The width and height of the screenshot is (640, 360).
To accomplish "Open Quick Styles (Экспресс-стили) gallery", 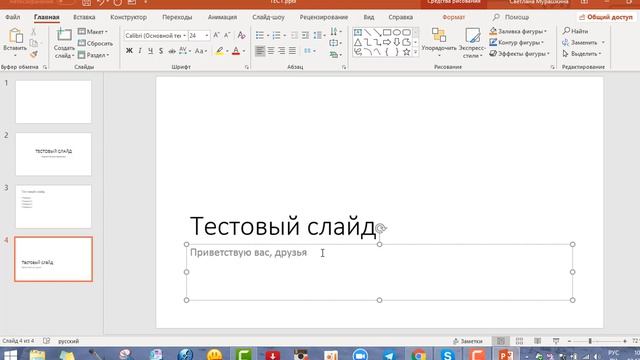I will coord(472,43).
